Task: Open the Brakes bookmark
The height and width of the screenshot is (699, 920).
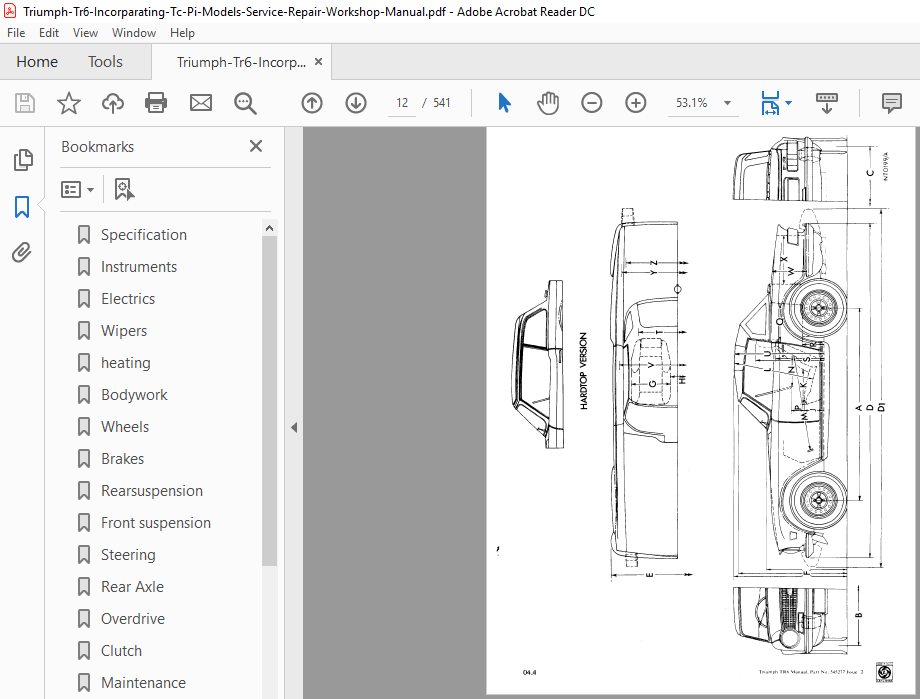Action: (x=123, y=459)
